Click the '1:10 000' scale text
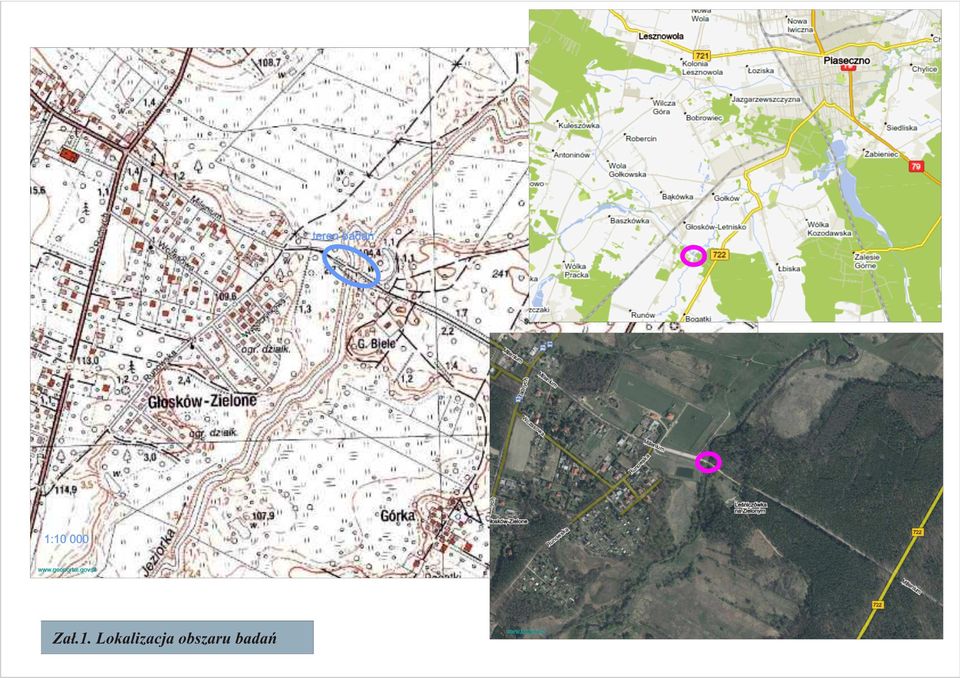The image size is (960, 678). pos(66,539)
